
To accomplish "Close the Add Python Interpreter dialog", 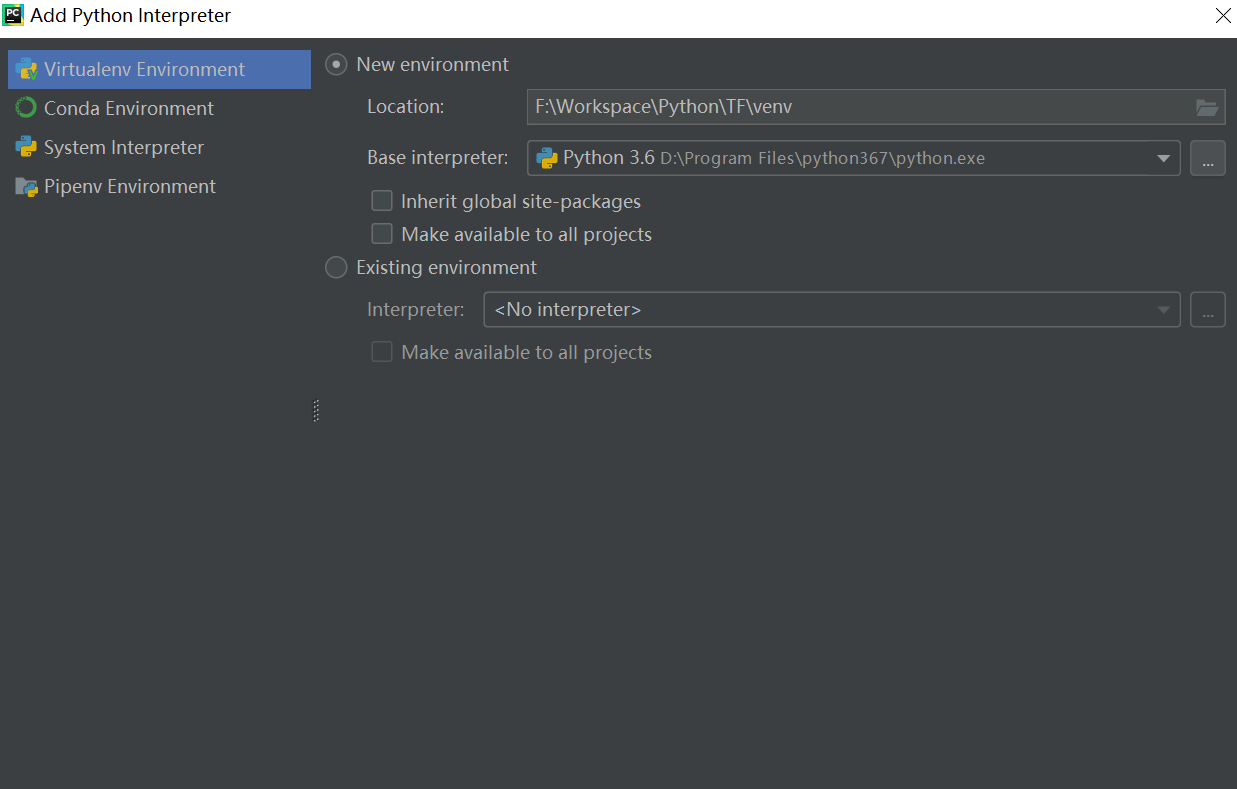I will coord(1223,15).
